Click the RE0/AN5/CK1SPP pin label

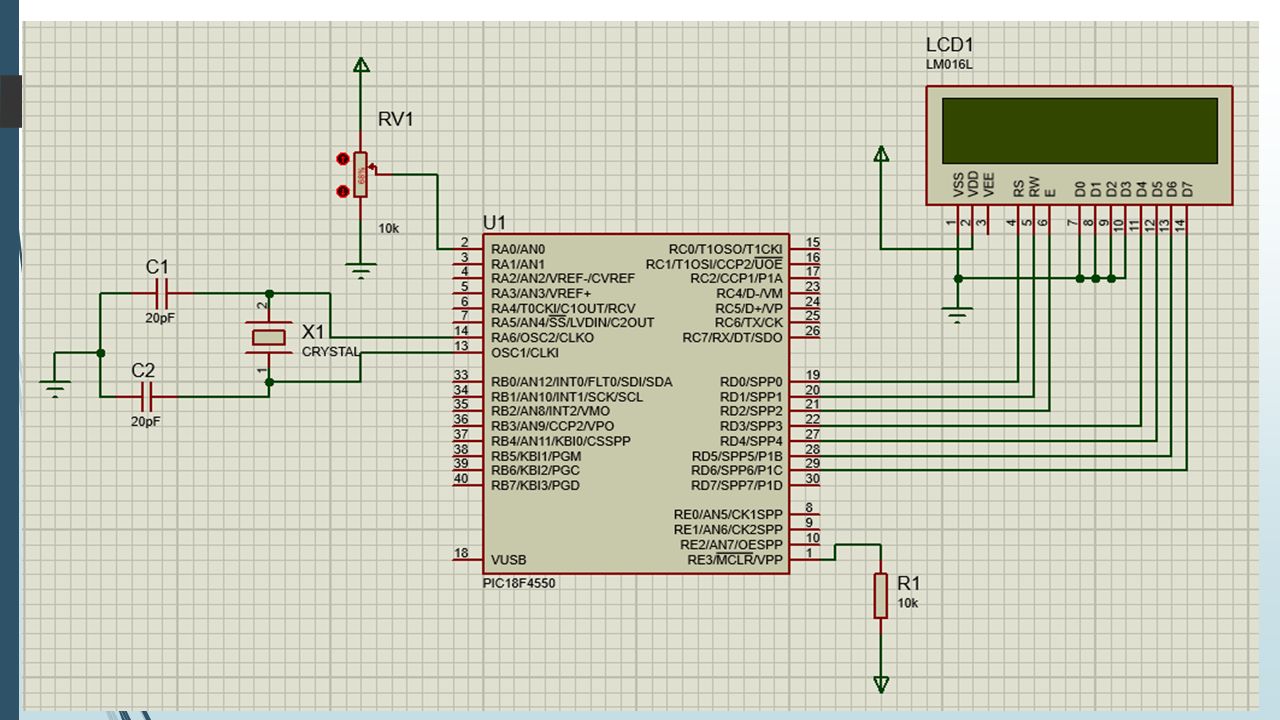pos(728,514)
